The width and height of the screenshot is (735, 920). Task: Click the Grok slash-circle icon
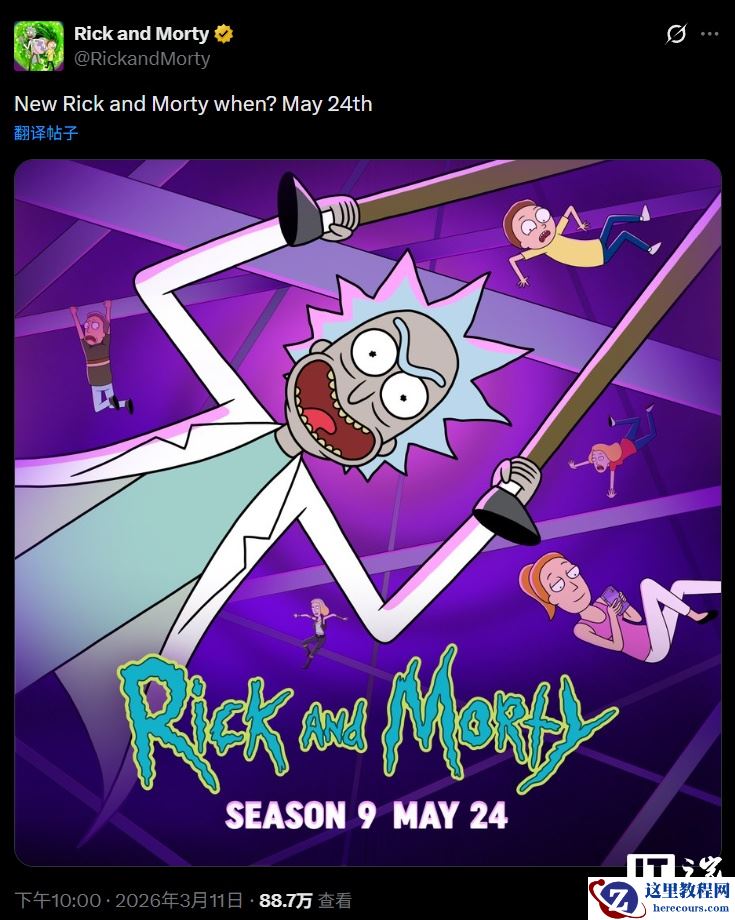coord(676,34)
